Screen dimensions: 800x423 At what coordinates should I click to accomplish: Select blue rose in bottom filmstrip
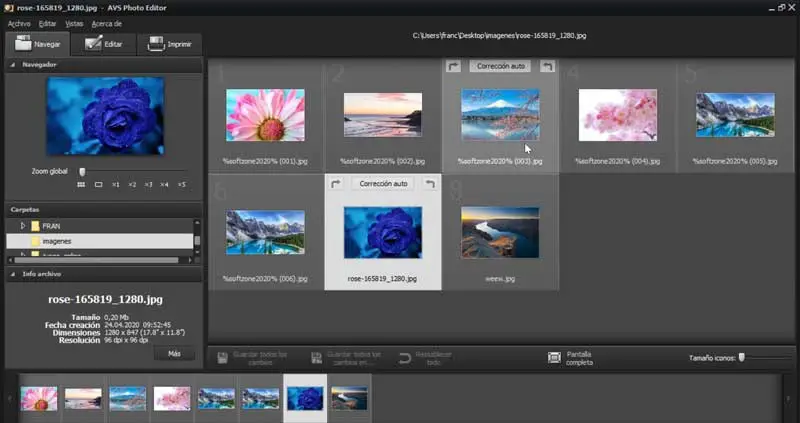tap(305, 399)
